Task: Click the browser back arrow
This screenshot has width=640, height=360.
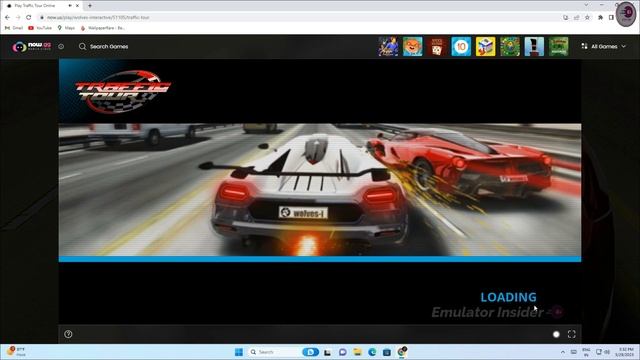Action: [x=7, y=18]
